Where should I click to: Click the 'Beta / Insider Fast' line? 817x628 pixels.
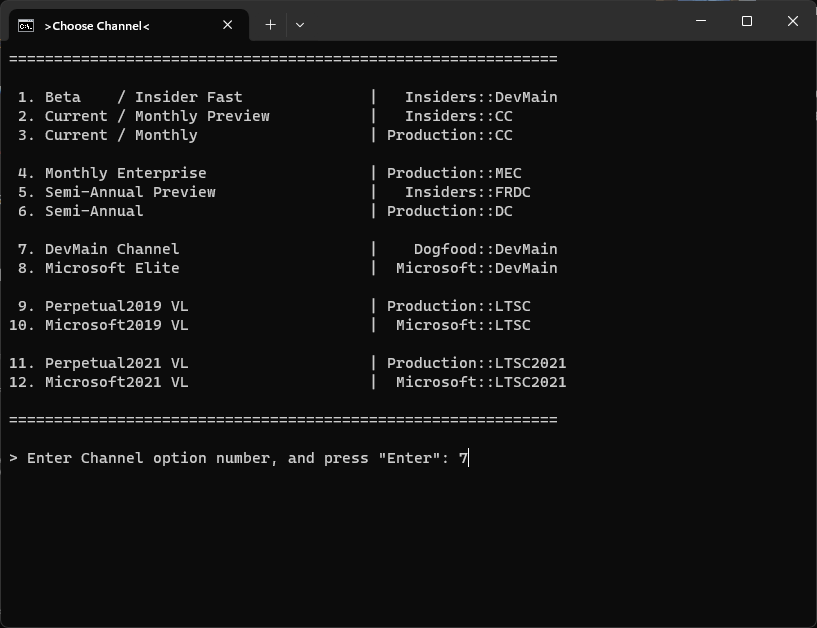[143, 97]
